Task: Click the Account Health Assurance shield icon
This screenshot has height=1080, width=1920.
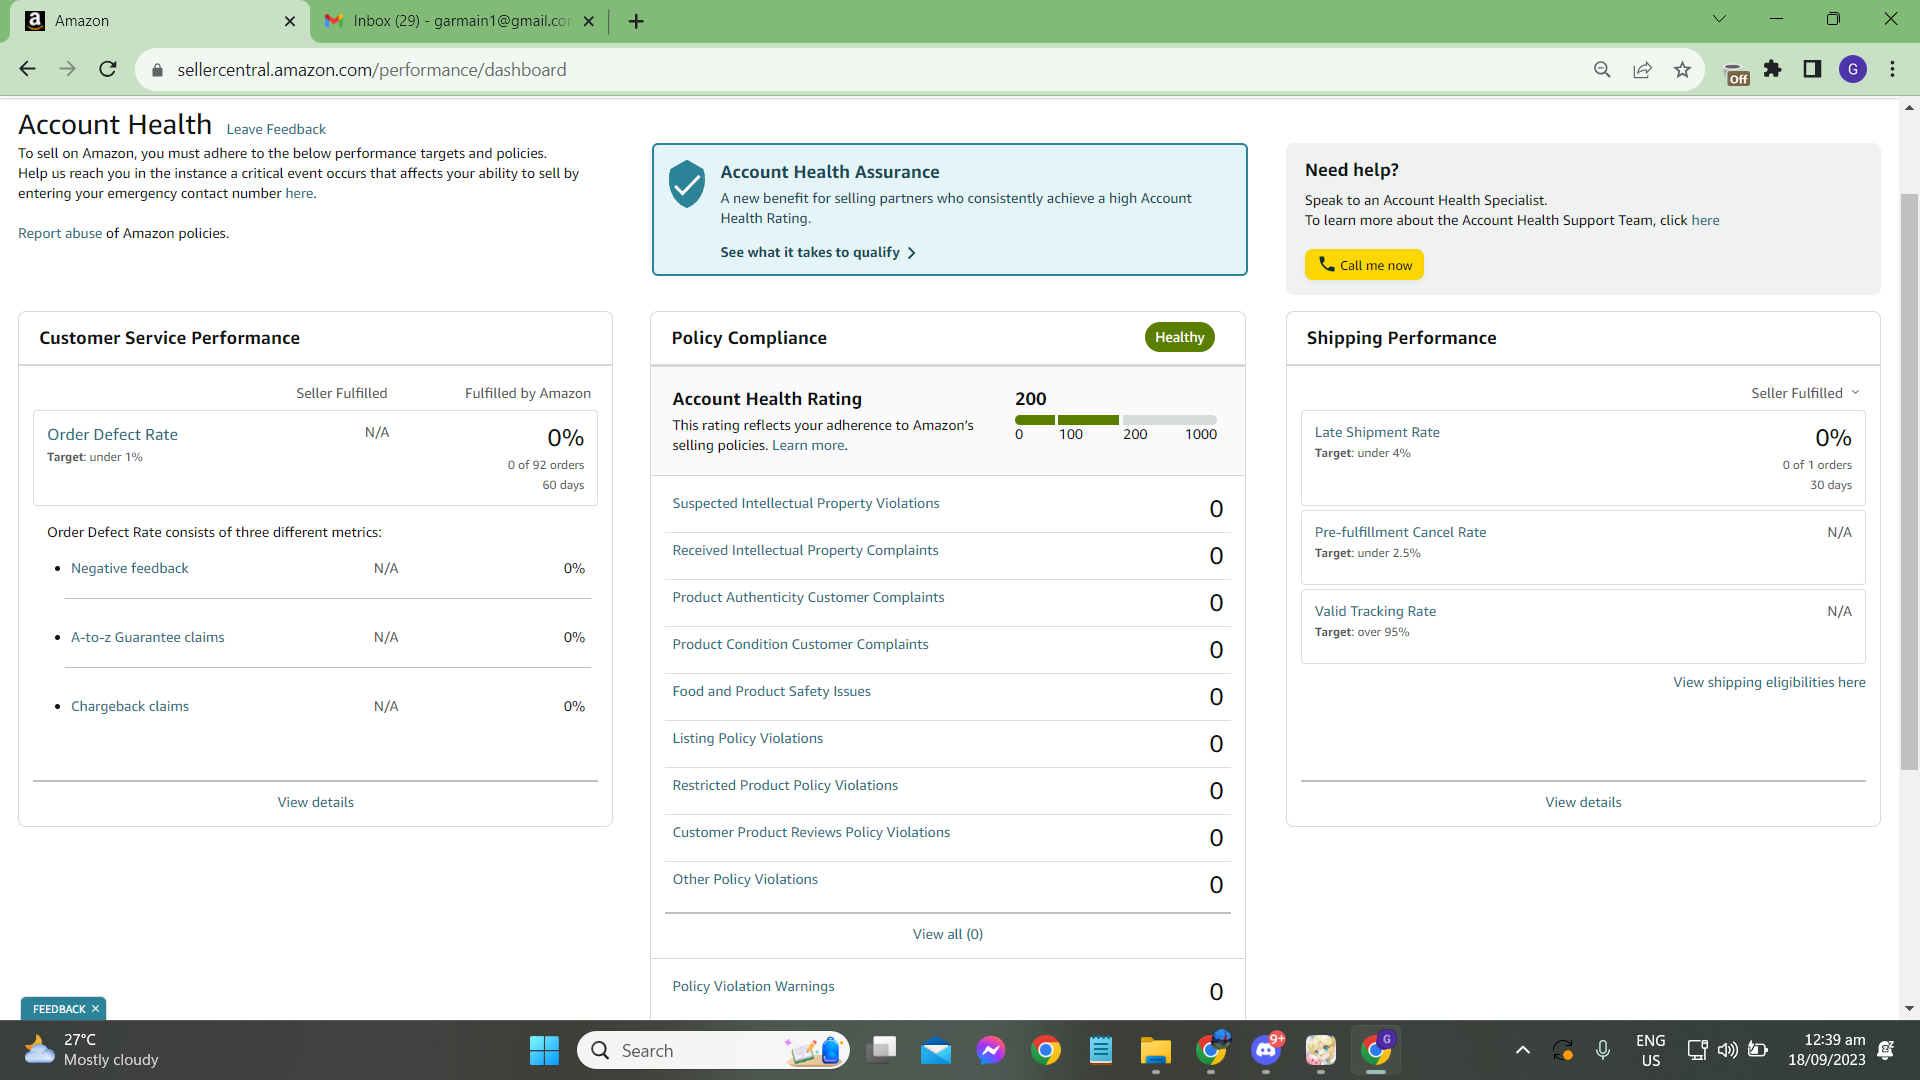Action: [x=687, y=184]
